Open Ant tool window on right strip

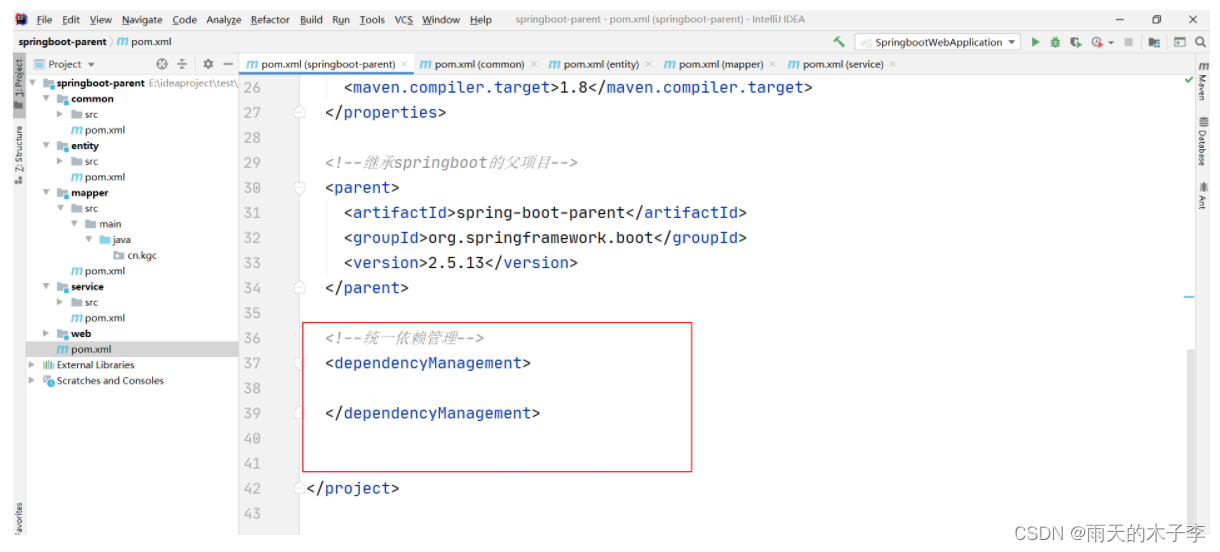click(x=1203, y=196)
